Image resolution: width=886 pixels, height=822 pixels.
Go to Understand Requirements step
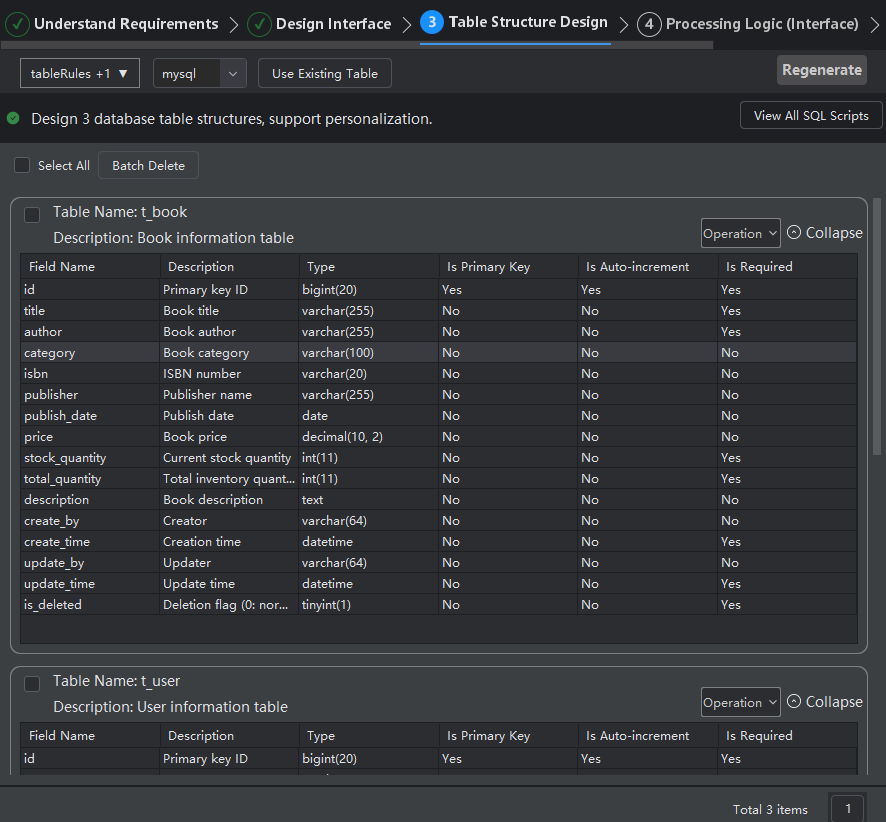tap(126, 24)
